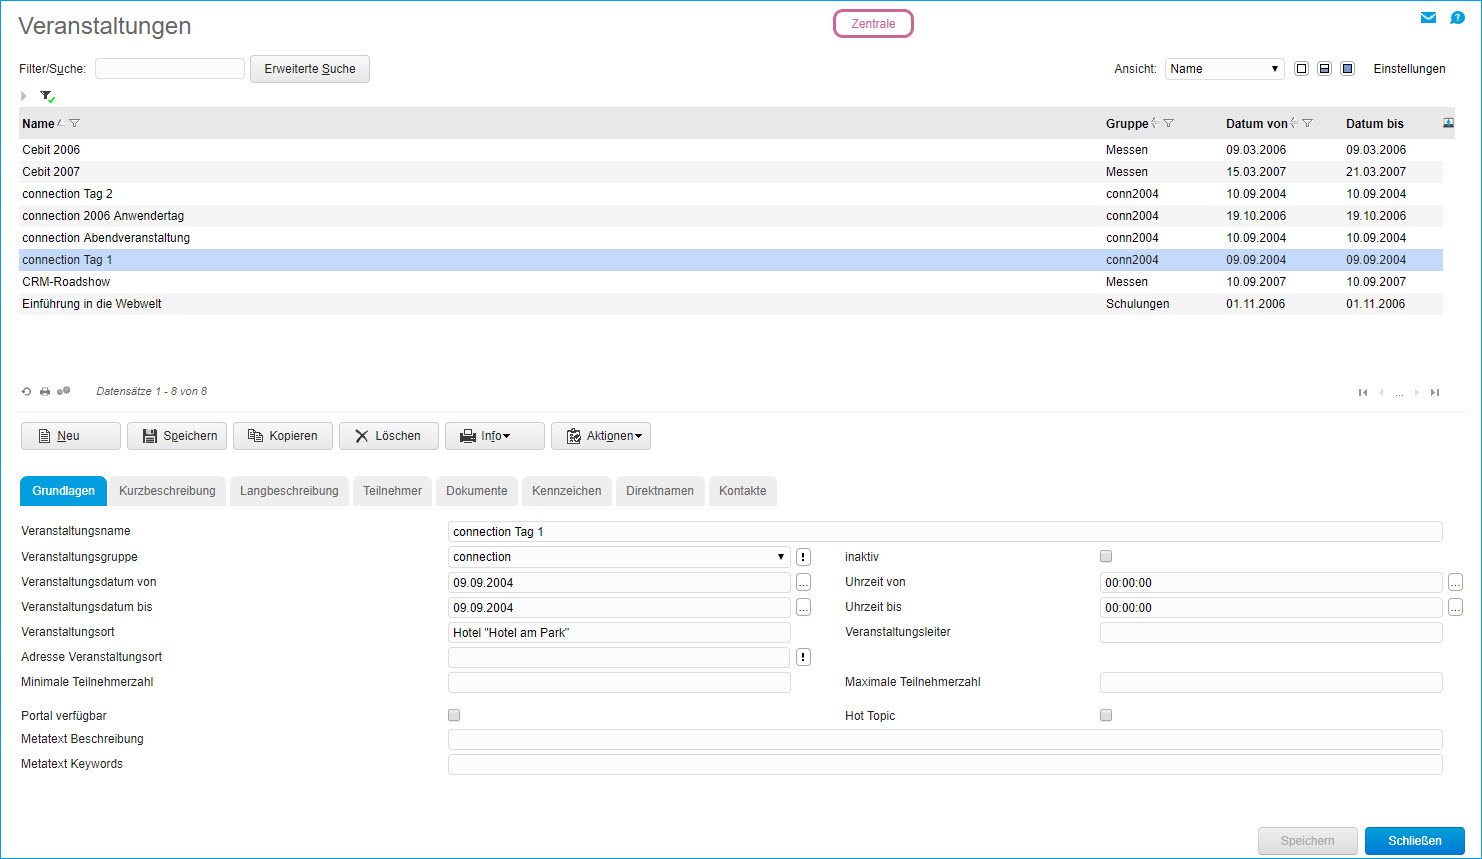Open the help question mark icon

click(x=1458, y=18)
